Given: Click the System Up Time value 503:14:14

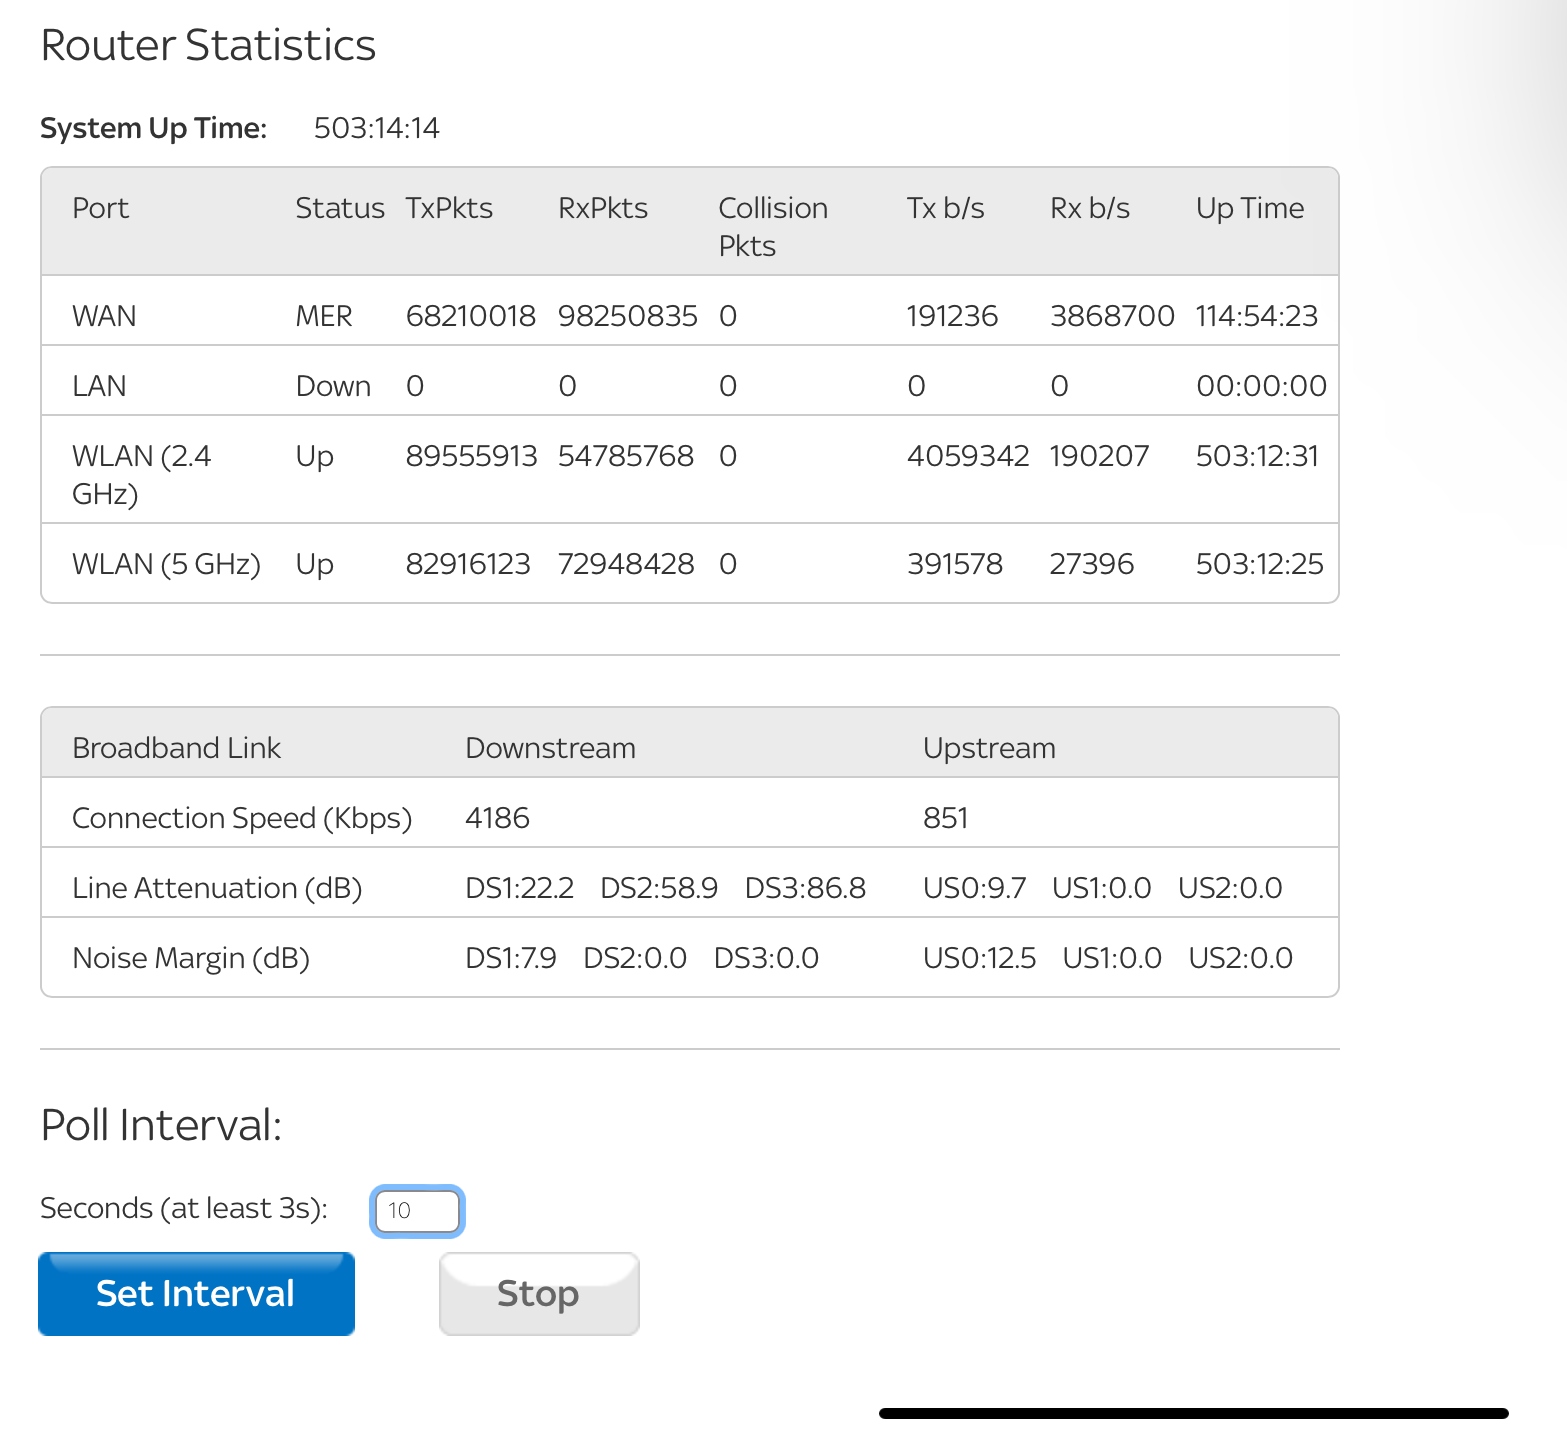Looking at the screenshot, I should pyautogui.click(x=376, y=128).
